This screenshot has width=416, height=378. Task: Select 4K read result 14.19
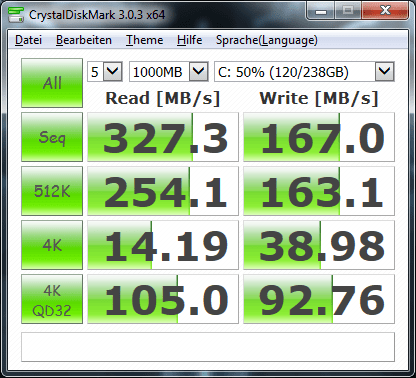163,245
